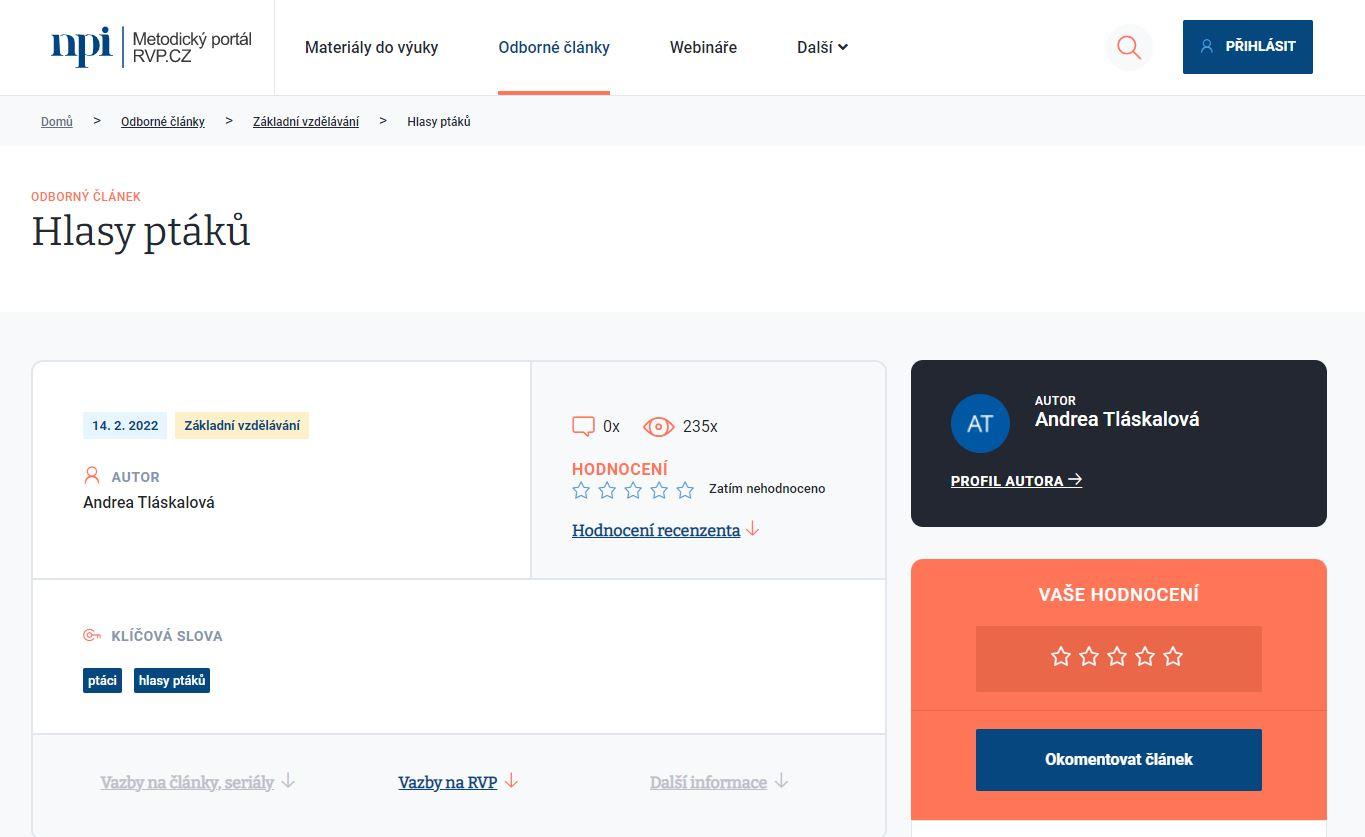Open the Profil autora link
1365x837 pixels.
tap(1015, 481)
